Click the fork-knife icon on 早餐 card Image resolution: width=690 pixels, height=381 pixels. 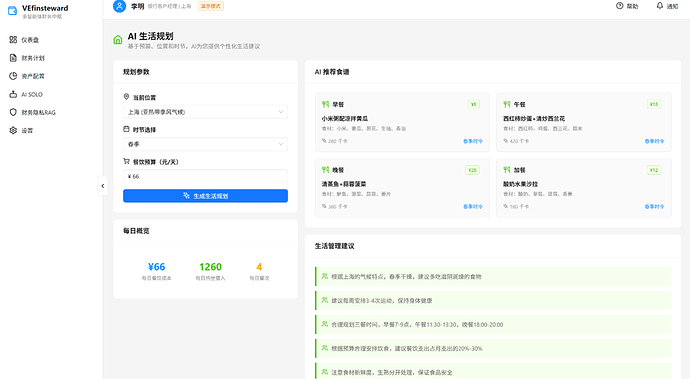click(325, 104)
